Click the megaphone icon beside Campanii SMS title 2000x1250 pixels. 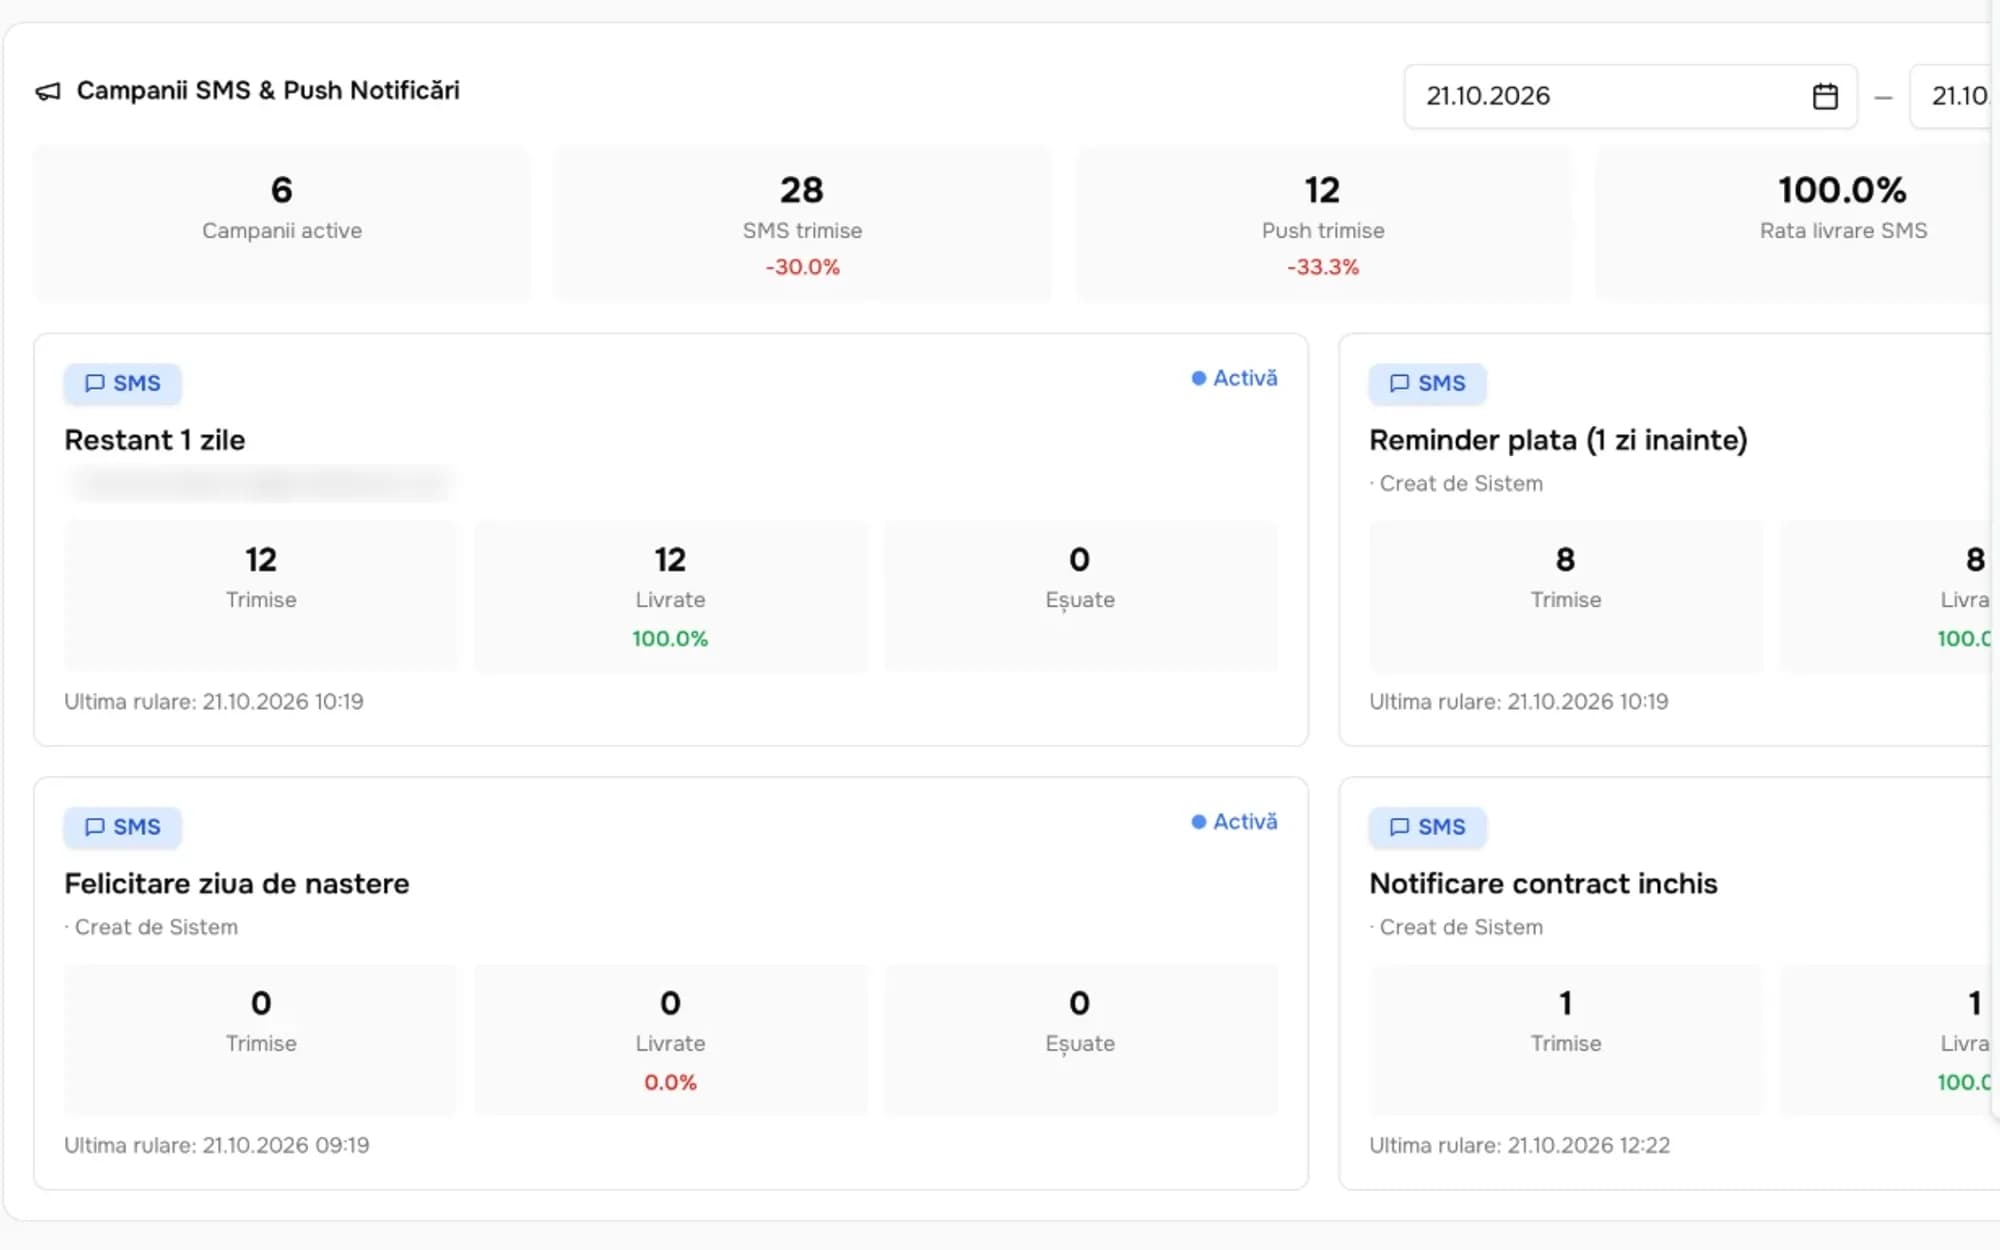tap(48, 92)
